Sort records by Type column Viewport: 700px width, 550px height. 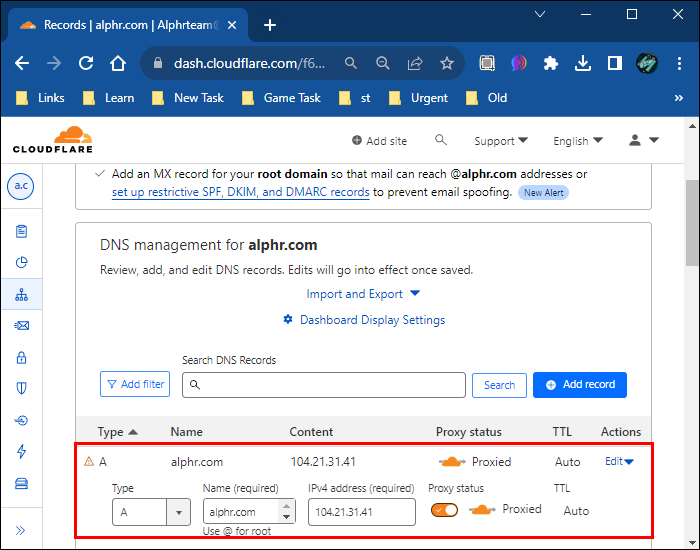point(117,432)
